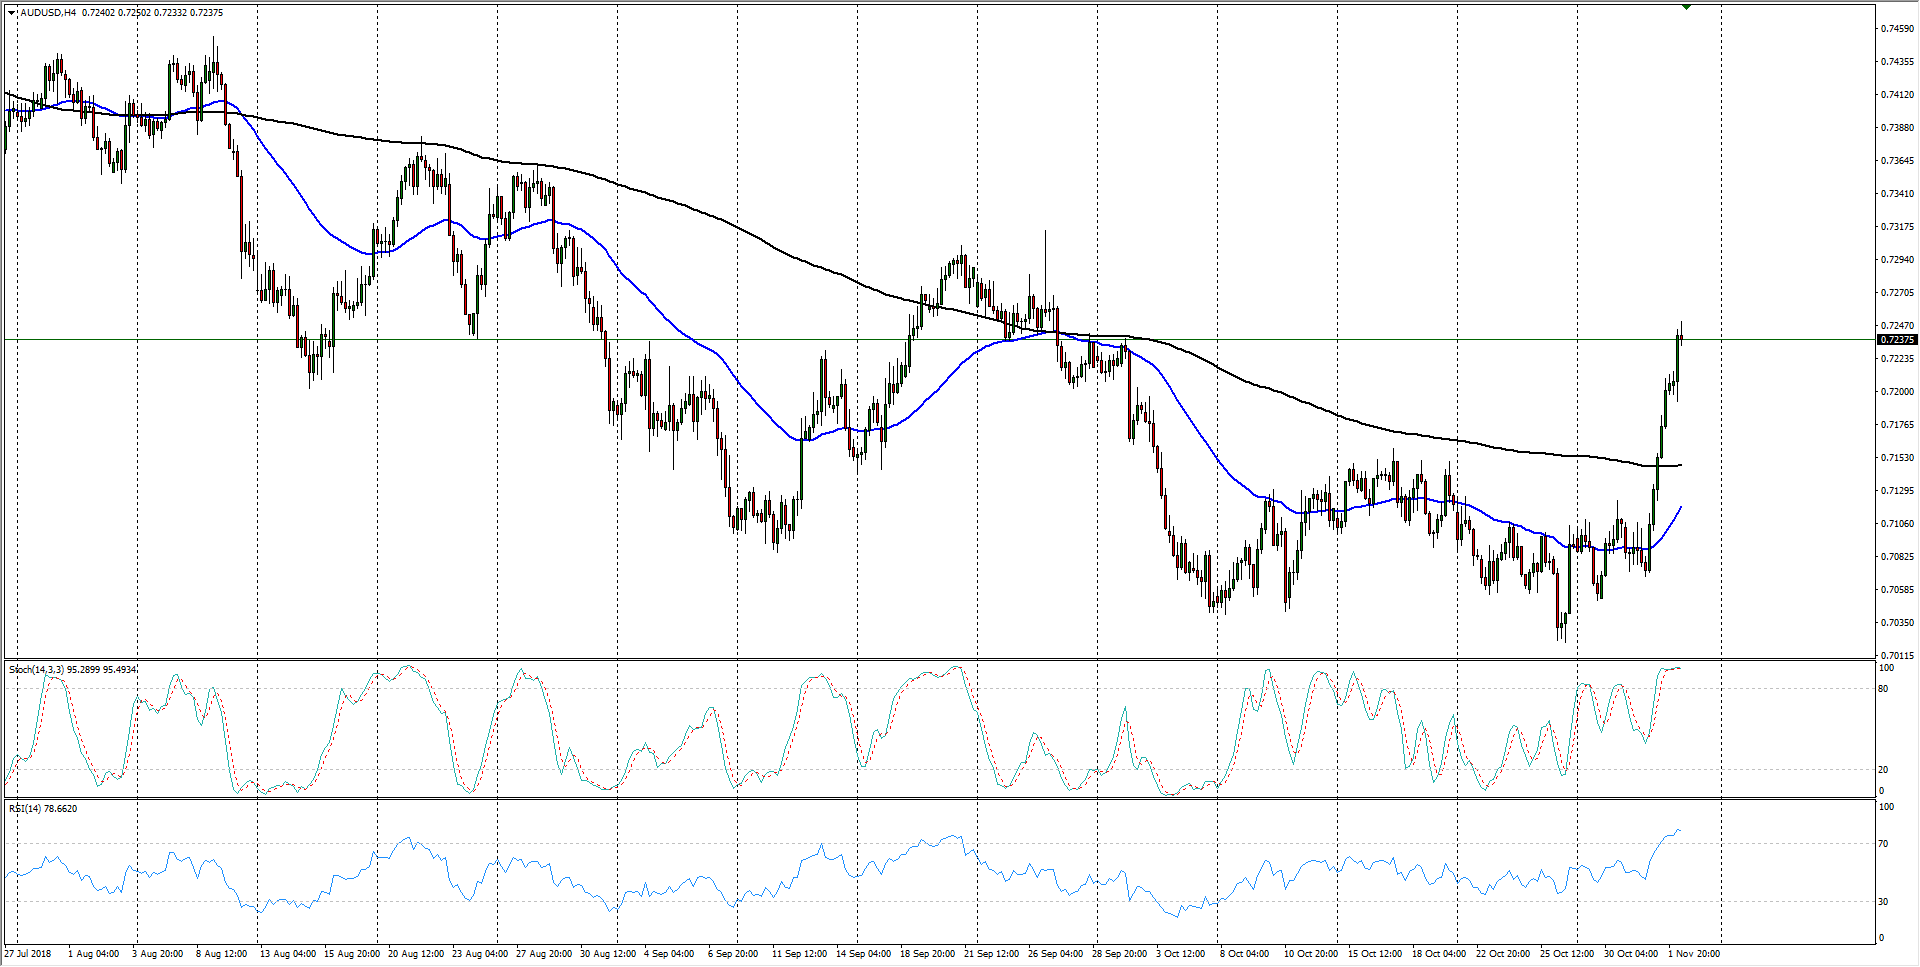
Task: Click the 3 Aug 20:00 time label
Action: [158, 954]
